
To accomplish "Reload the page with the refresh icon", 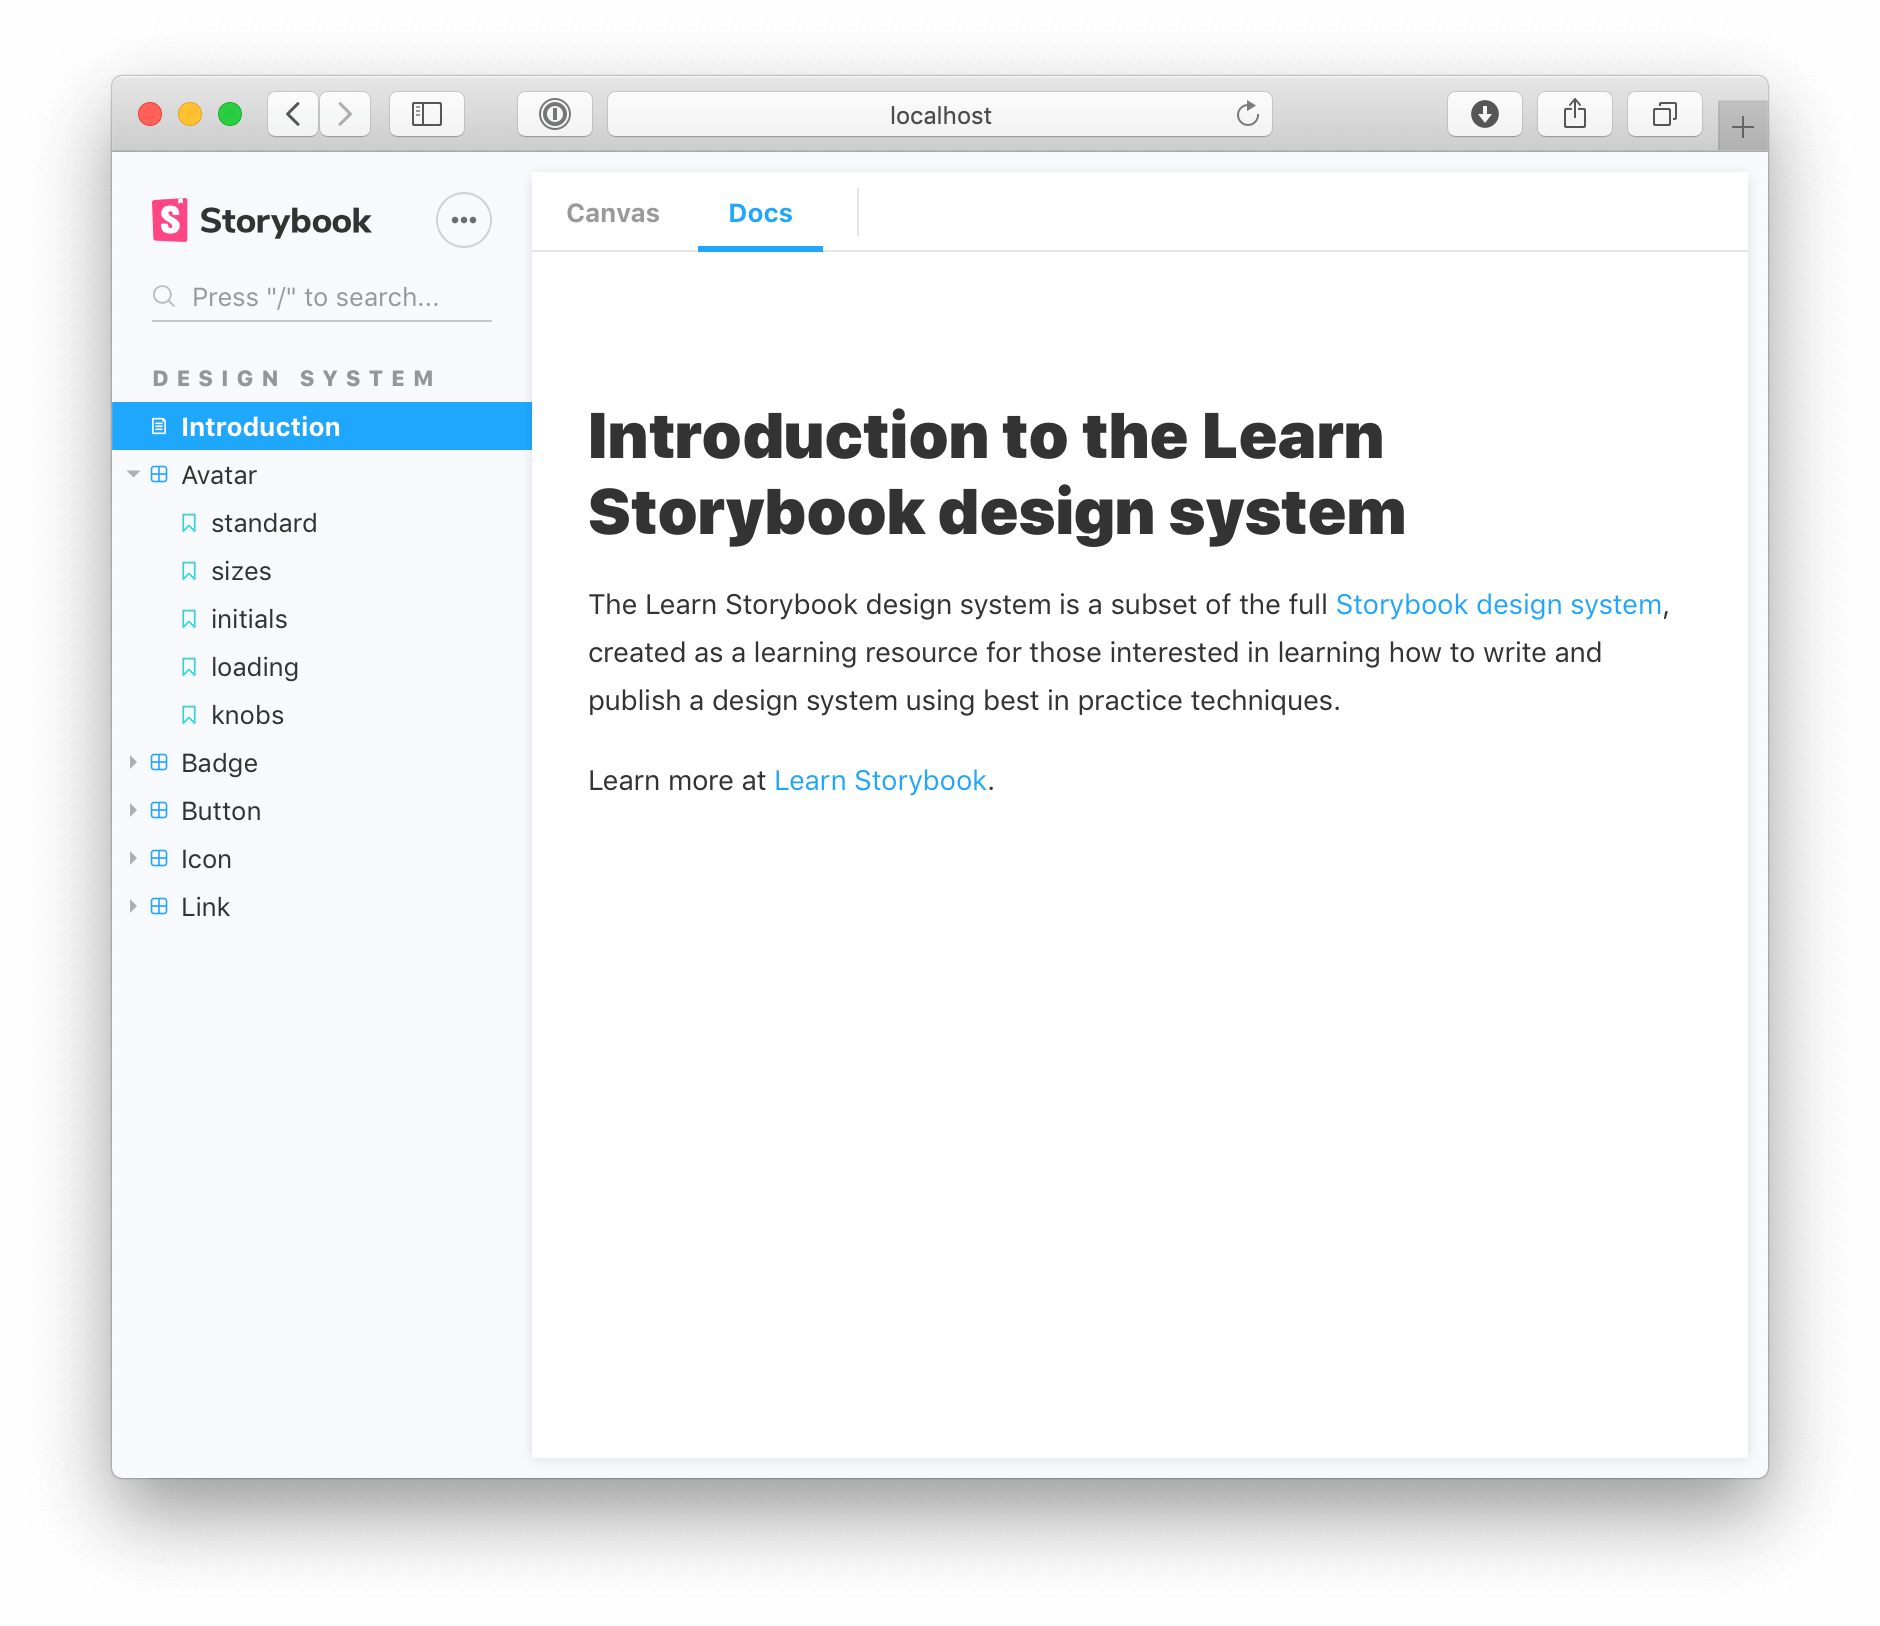I will (1247, 114).
